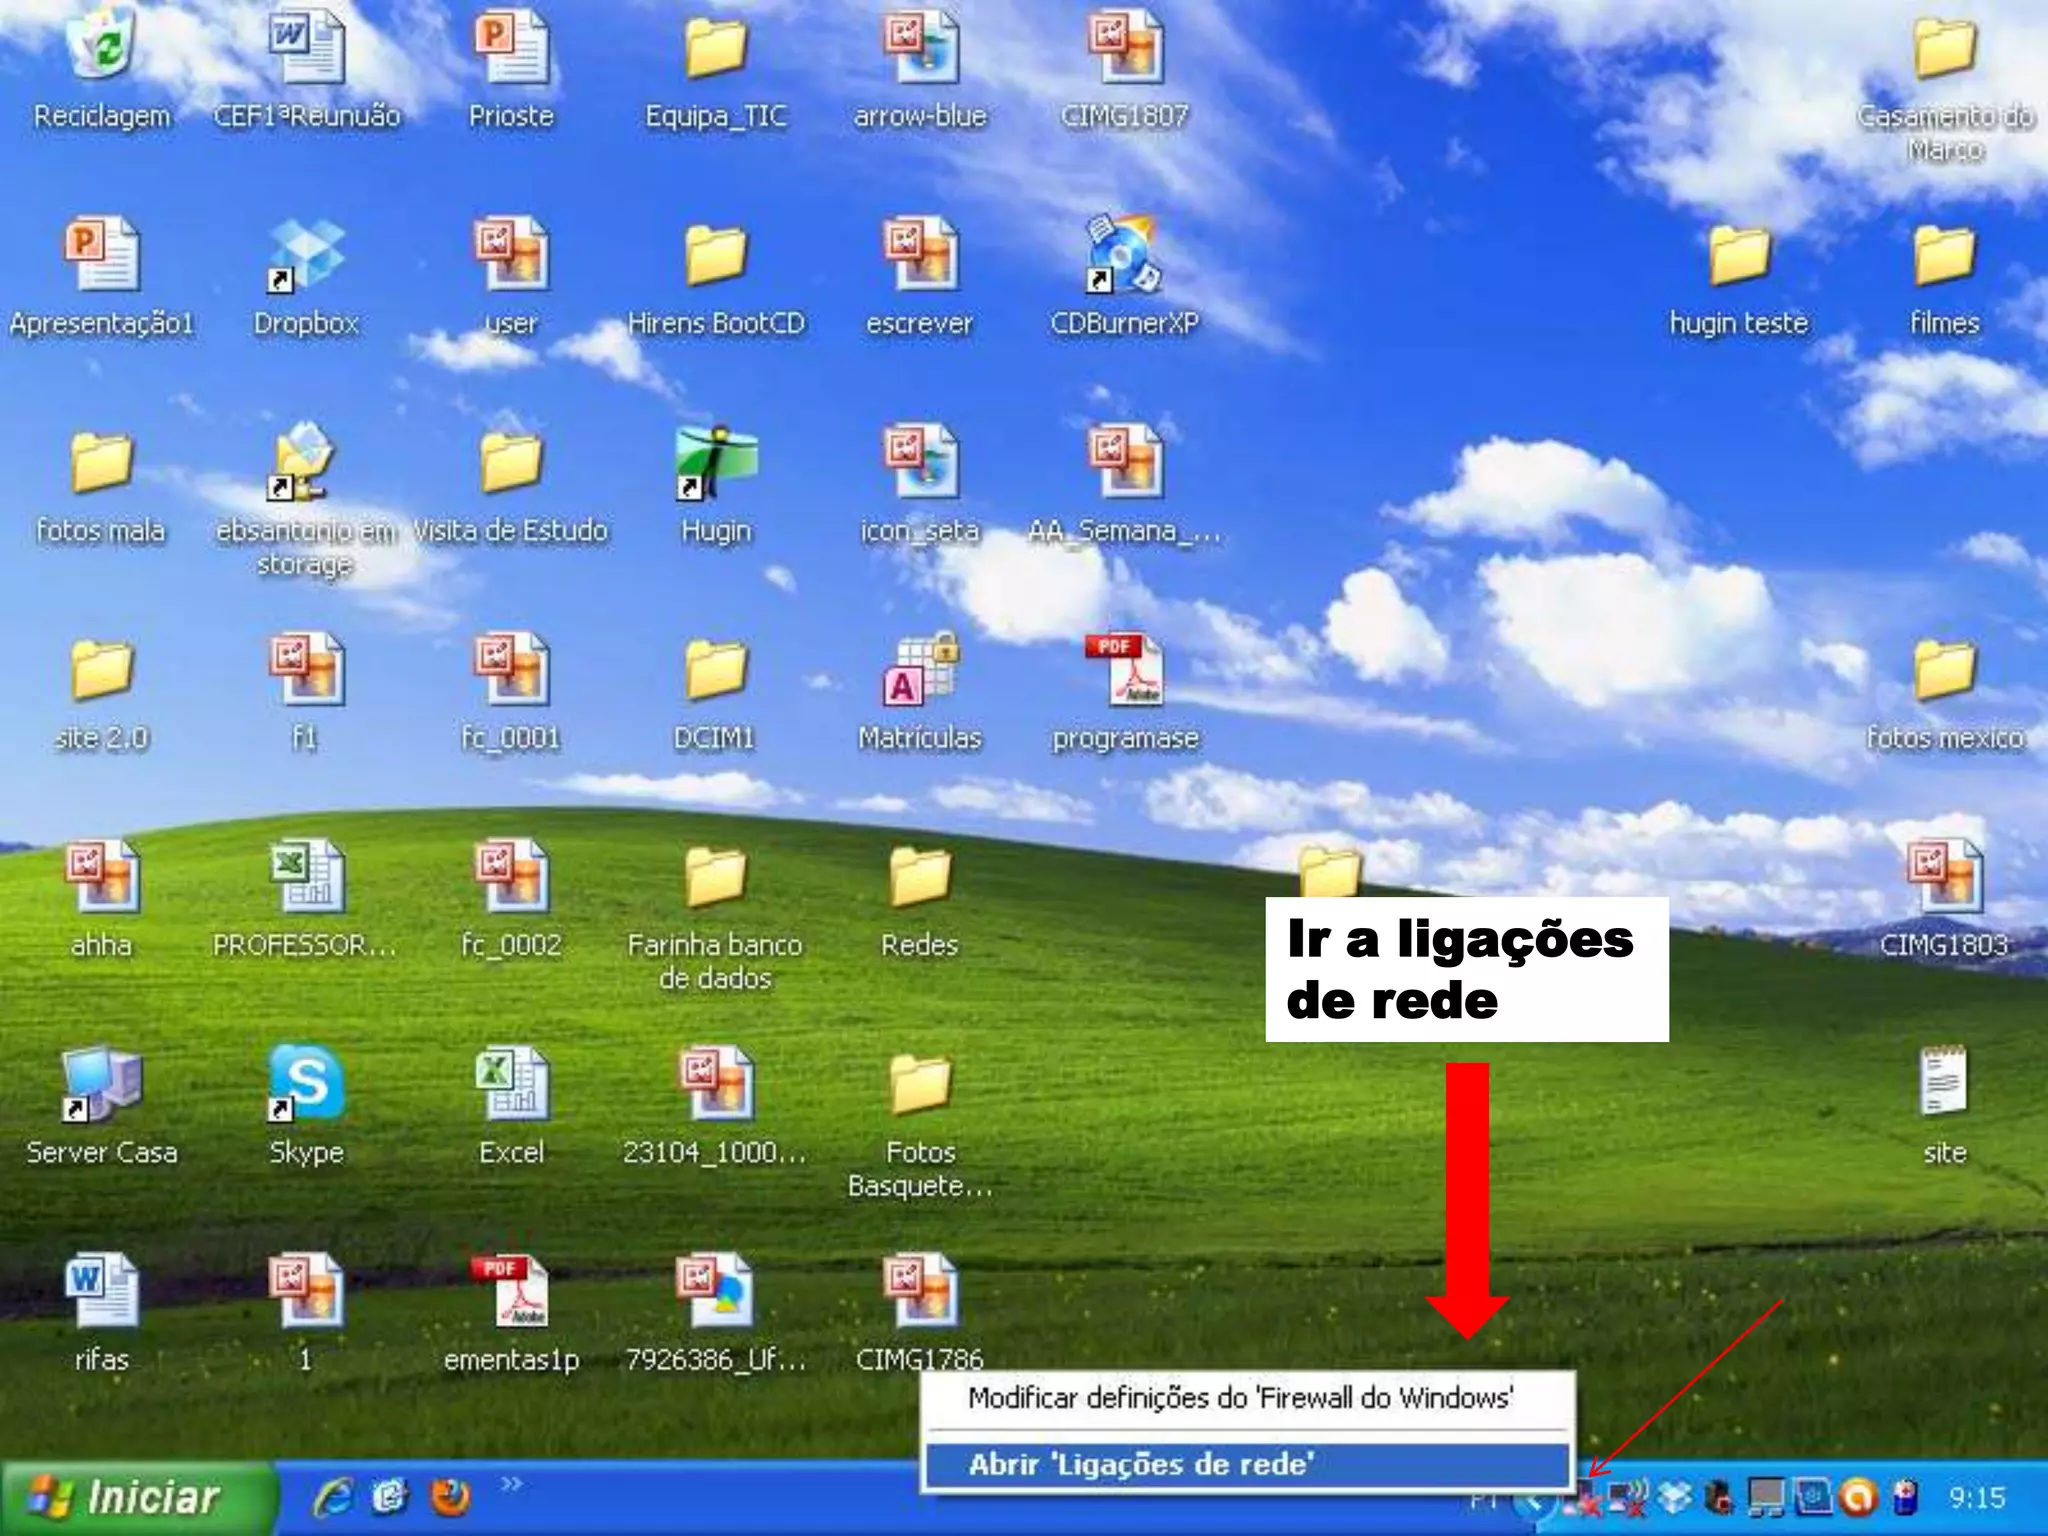
Task: Launch Firefox from the quick launch bar
Action: [x=450, y=1497]
